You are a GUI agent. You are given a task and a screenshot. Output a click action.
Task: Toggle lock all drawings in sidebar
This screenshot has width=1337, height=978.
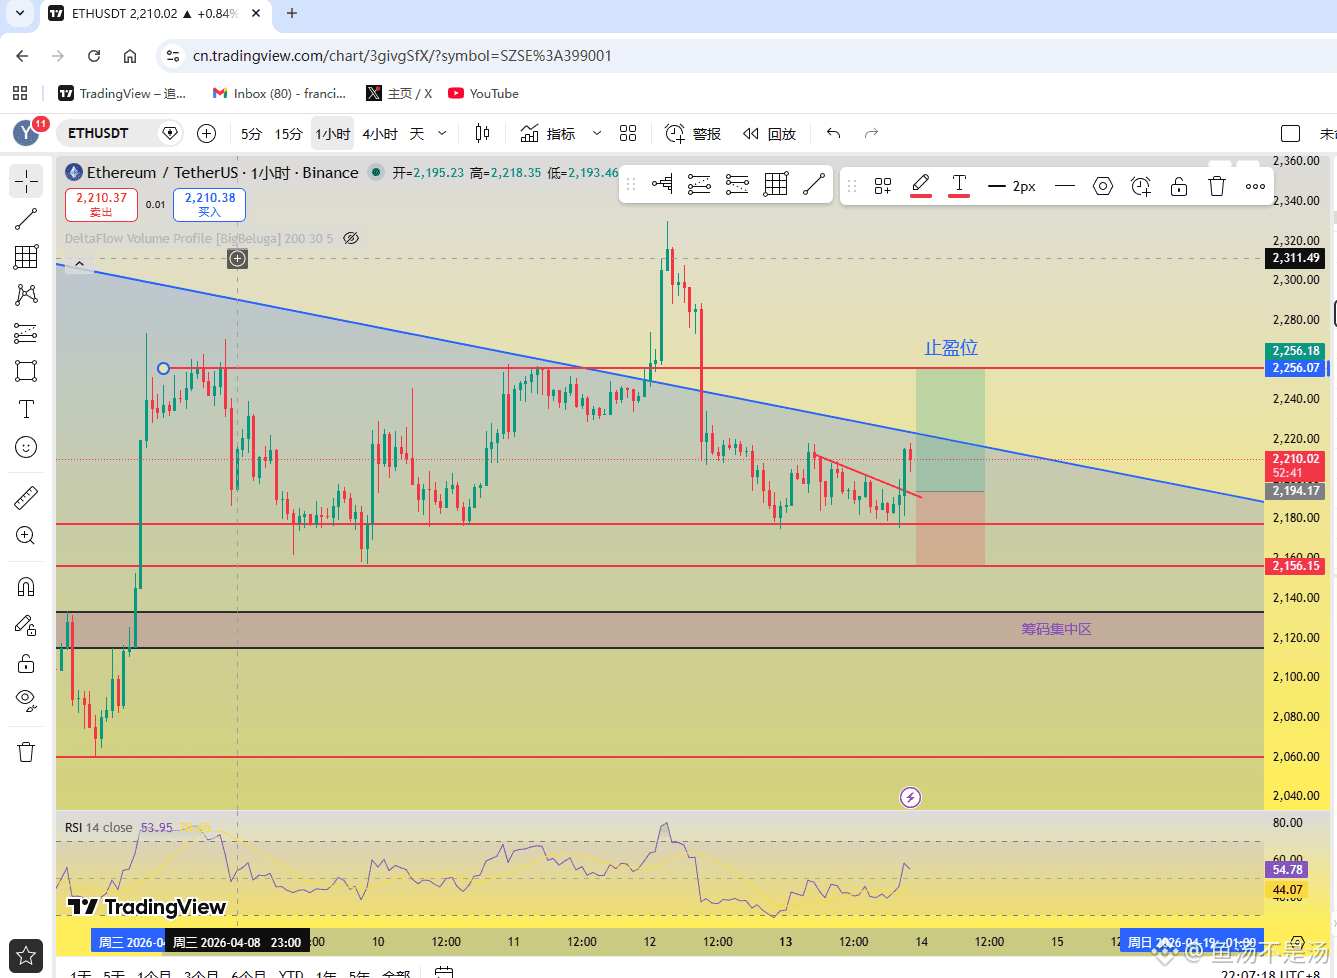tap(26, 663)
